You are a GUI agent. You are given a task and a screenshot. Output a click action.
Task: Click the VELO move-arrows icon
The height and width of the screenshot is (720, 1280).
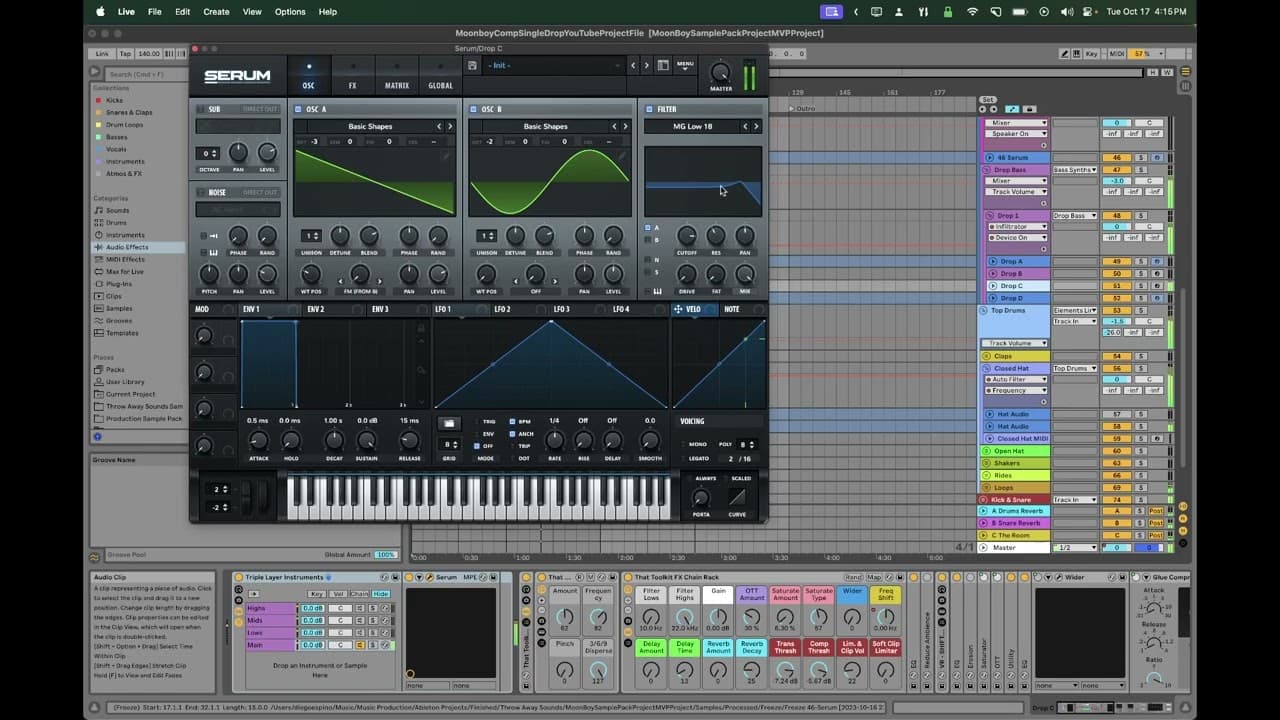678,309
